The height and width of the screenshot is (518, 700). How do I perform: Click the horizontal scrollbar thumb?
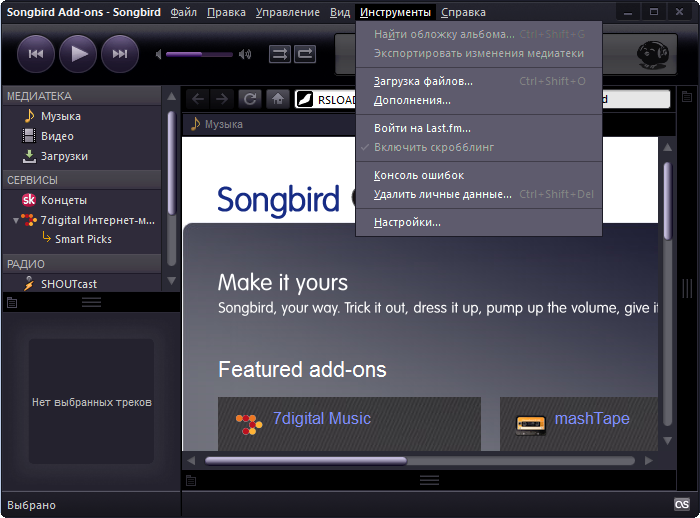[306, 461]
